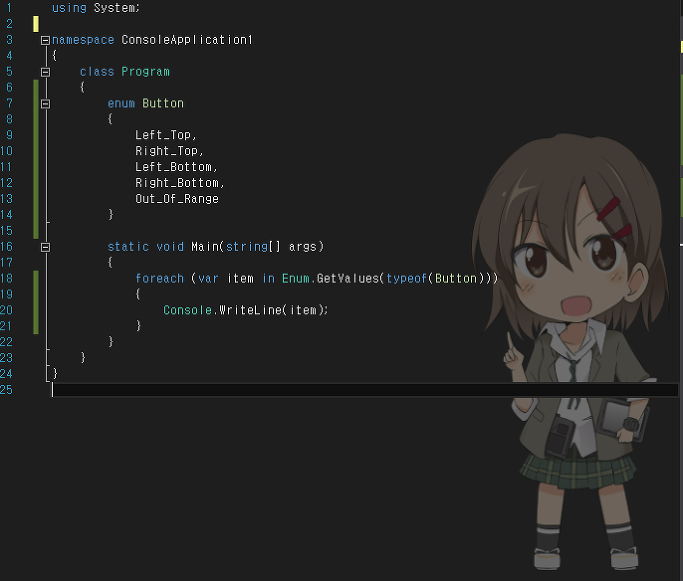Click the 'Program' class name

(145, 72)
